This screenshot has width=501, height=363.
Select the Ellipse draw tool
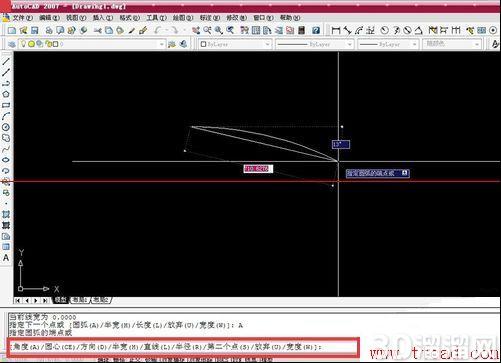pos(6,160)
